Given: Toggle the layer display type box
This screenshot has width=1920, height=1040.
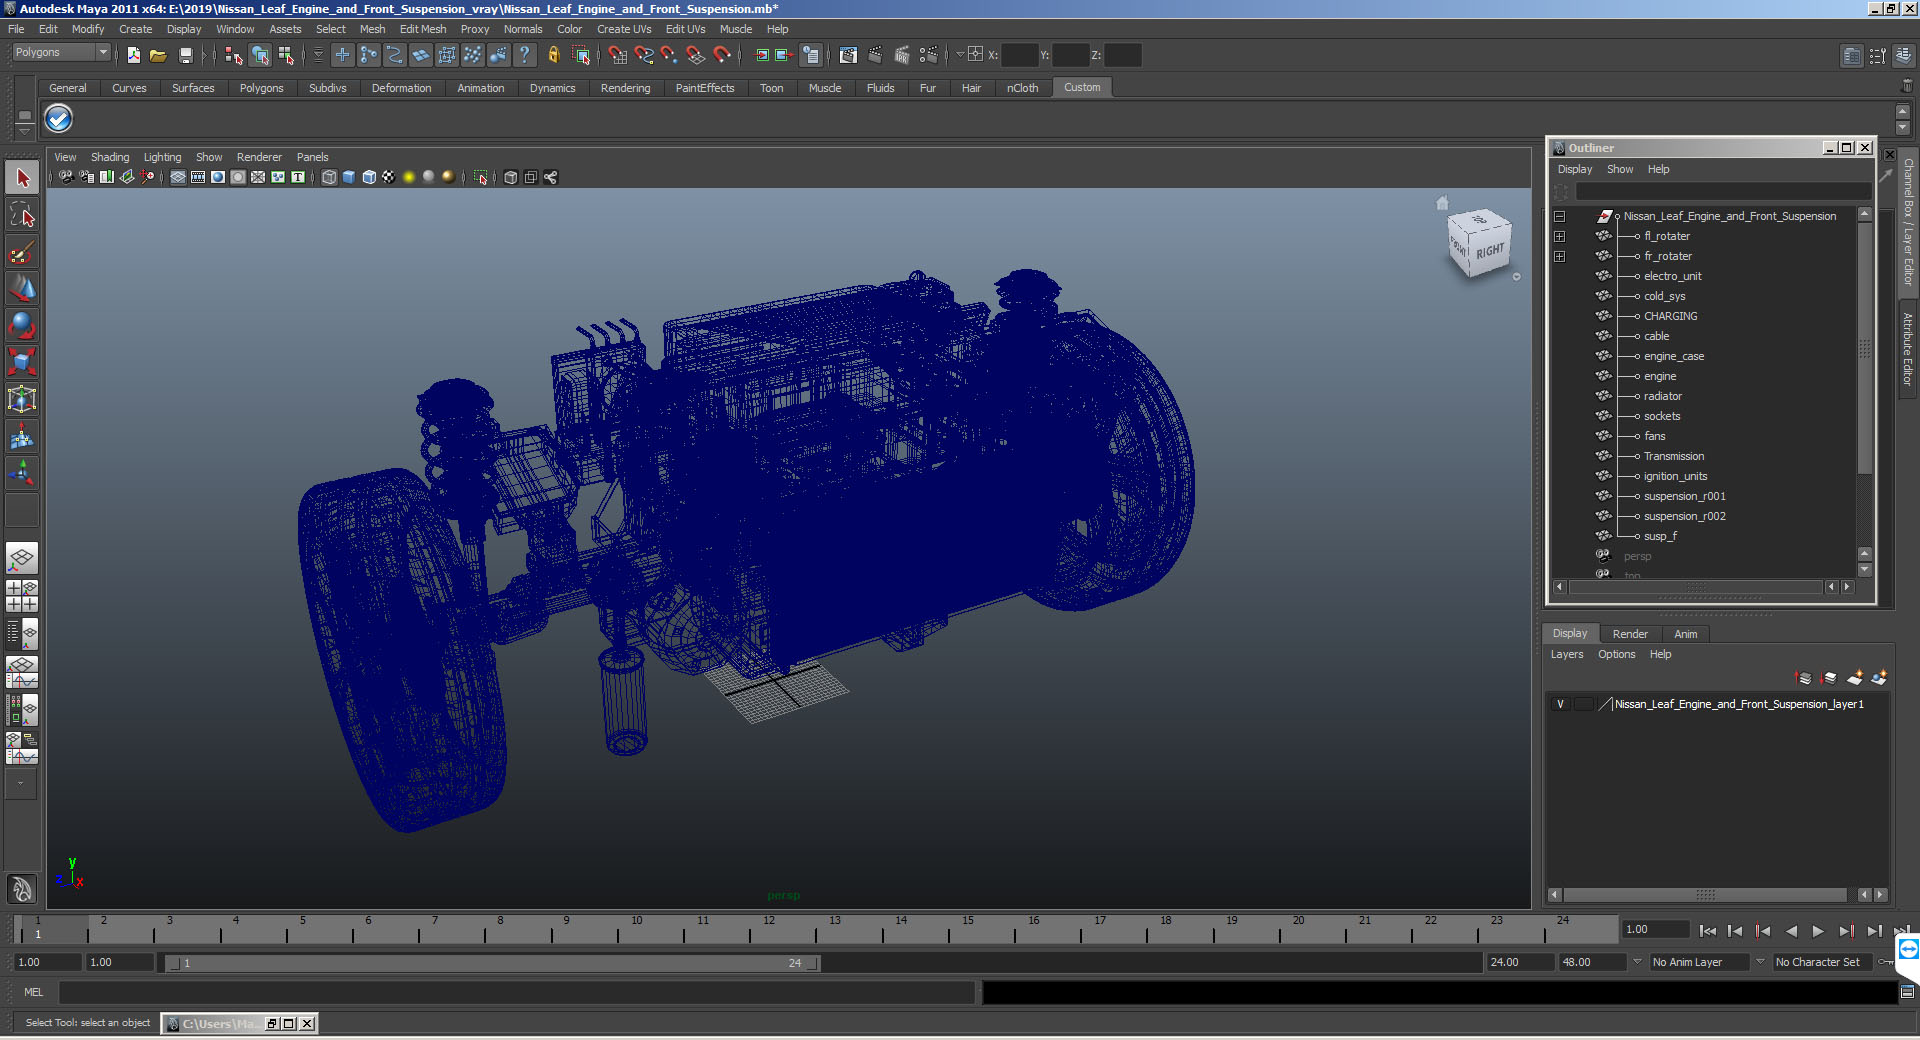Looking at the screenshot, I should tap(1583, 704).
